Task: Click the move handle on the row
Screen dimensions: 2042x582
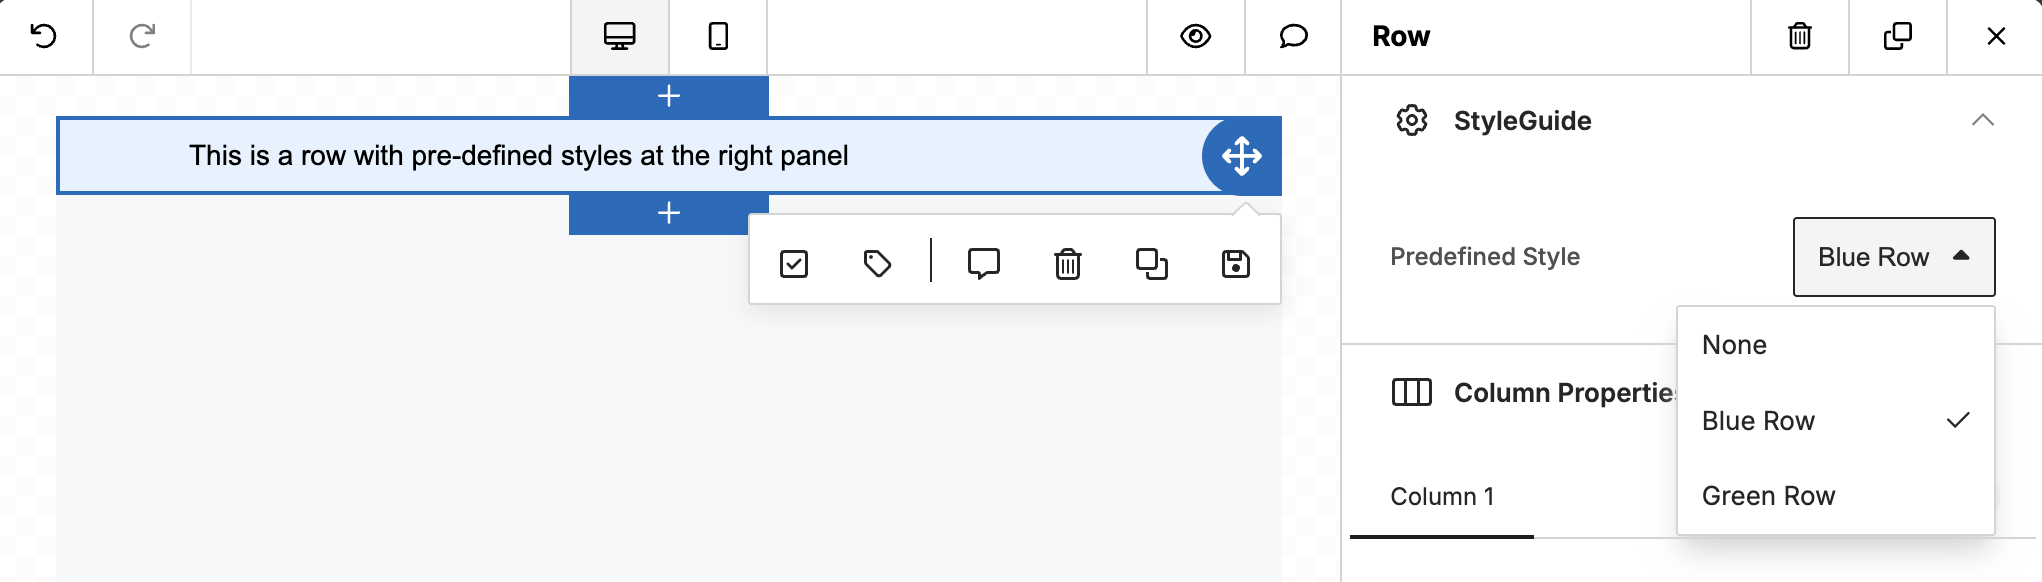Action: [x=1241, y=156]
